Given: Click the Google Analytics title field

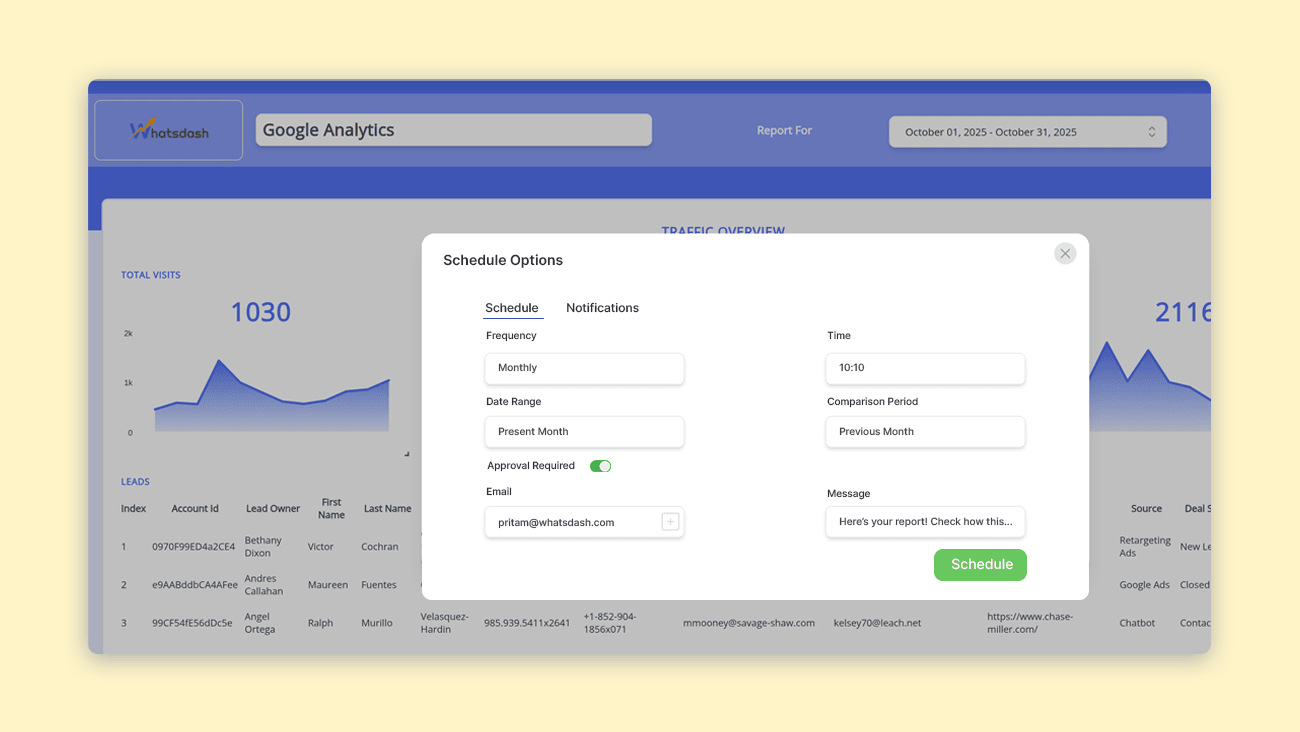Looking at the screenshot, I should tap(453, 129).
